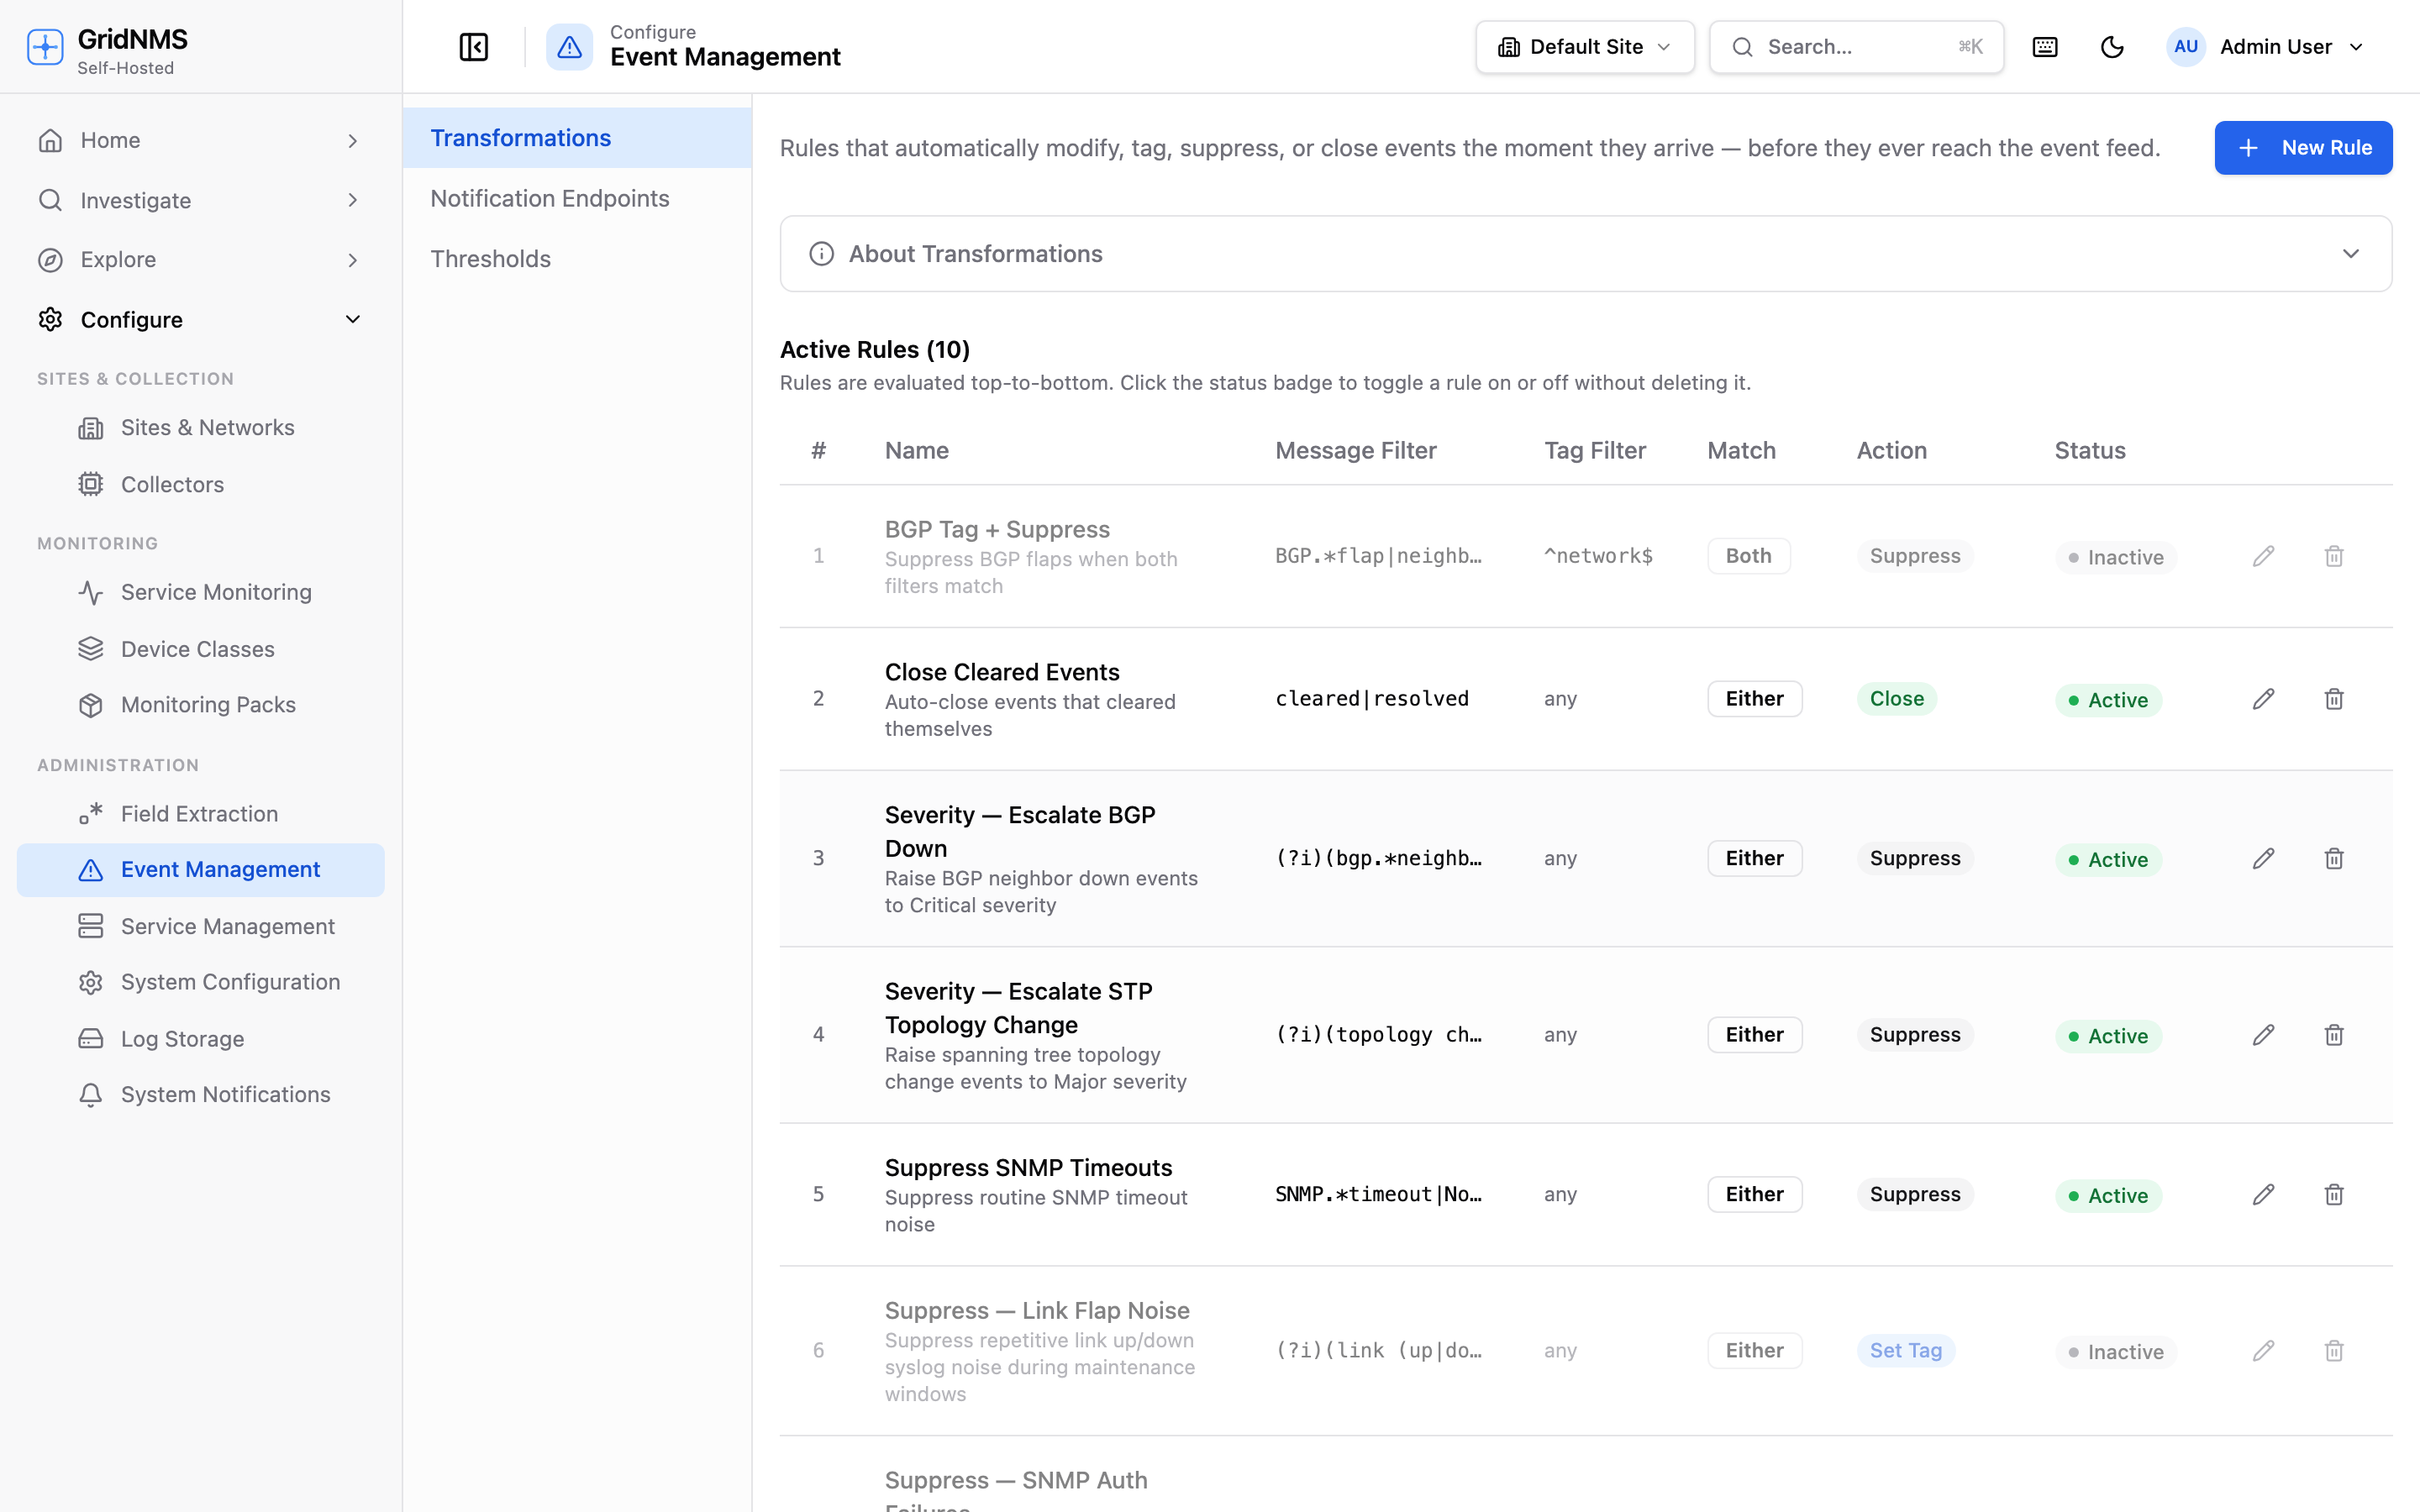The image size is (2420, 1512).
Task: Click the Suppress SNMP Timeouts rule name
Action: (x=1028, y=1168)
